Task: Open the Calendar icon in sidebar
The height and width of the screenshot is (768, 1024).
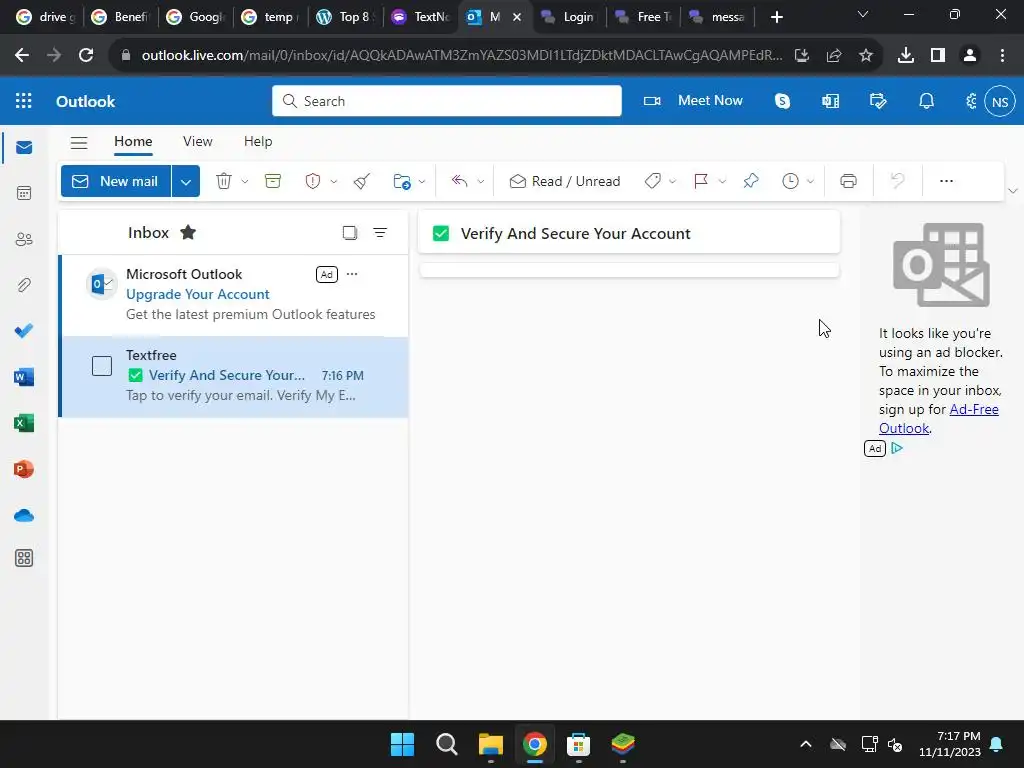Action: click(x=24, y=193)
